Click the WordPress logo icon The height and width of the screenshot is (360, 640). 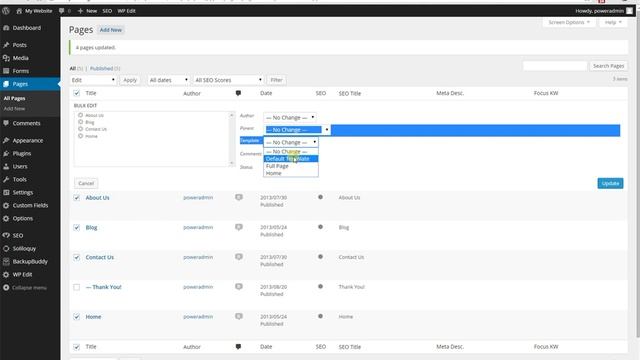(6, 11)
